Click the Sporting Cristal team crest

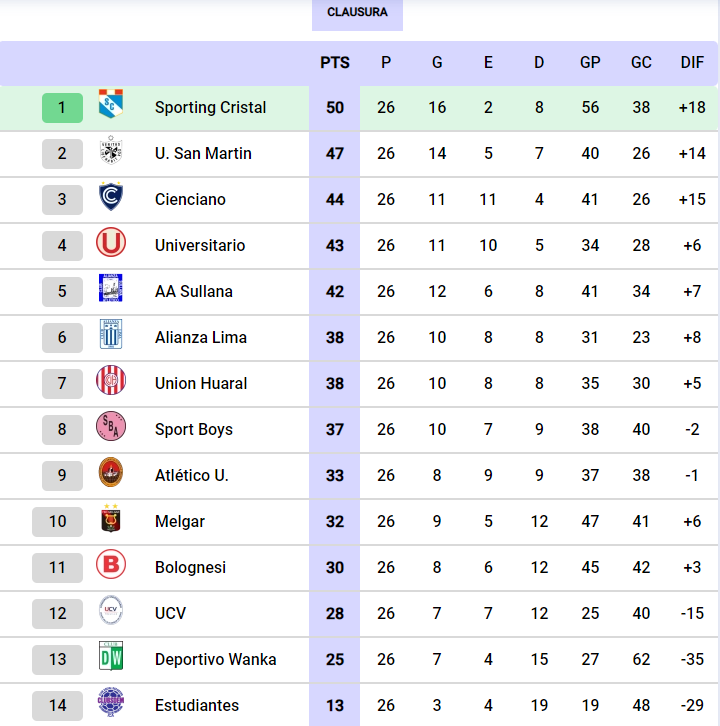point(111,106)
